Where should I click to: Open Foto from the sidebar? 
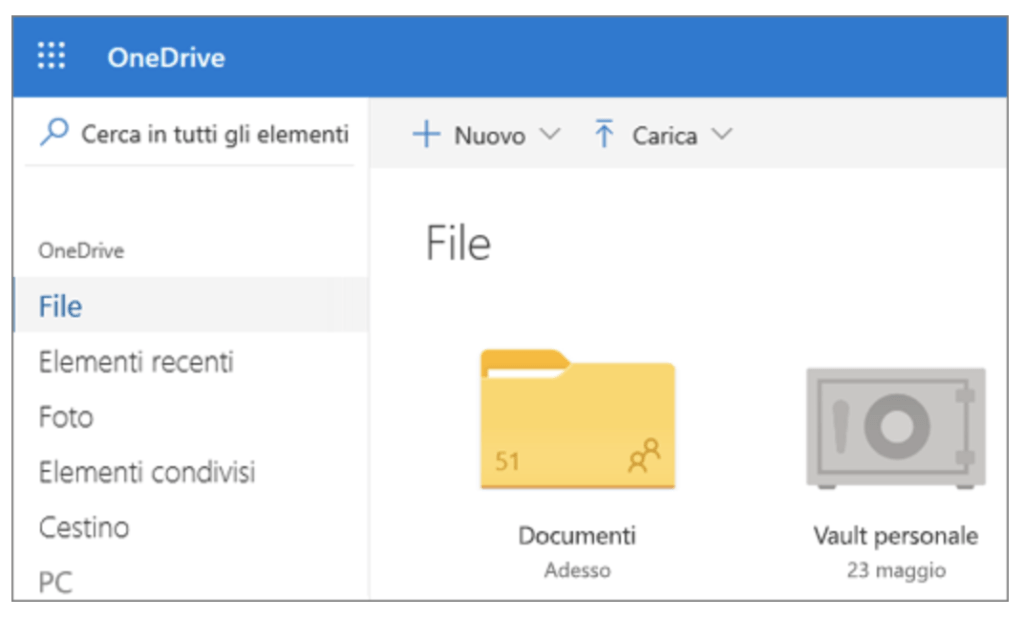(x=66, y=416)
